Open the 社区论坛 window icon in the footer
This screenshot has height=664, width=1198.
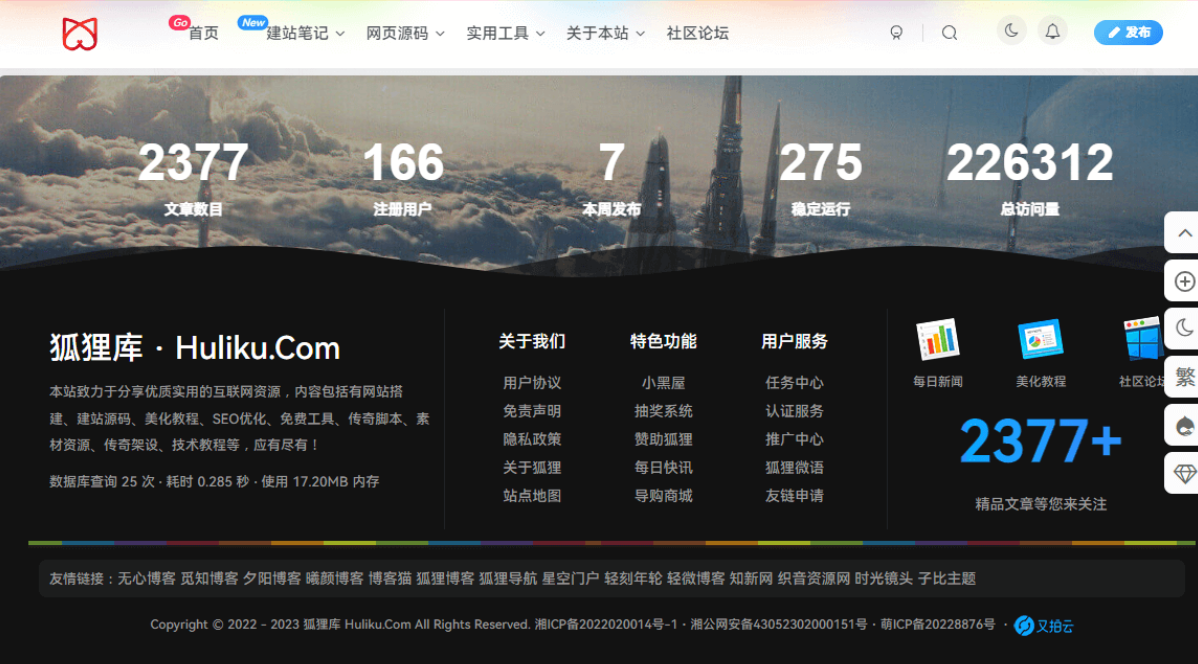pos(1143,338)
